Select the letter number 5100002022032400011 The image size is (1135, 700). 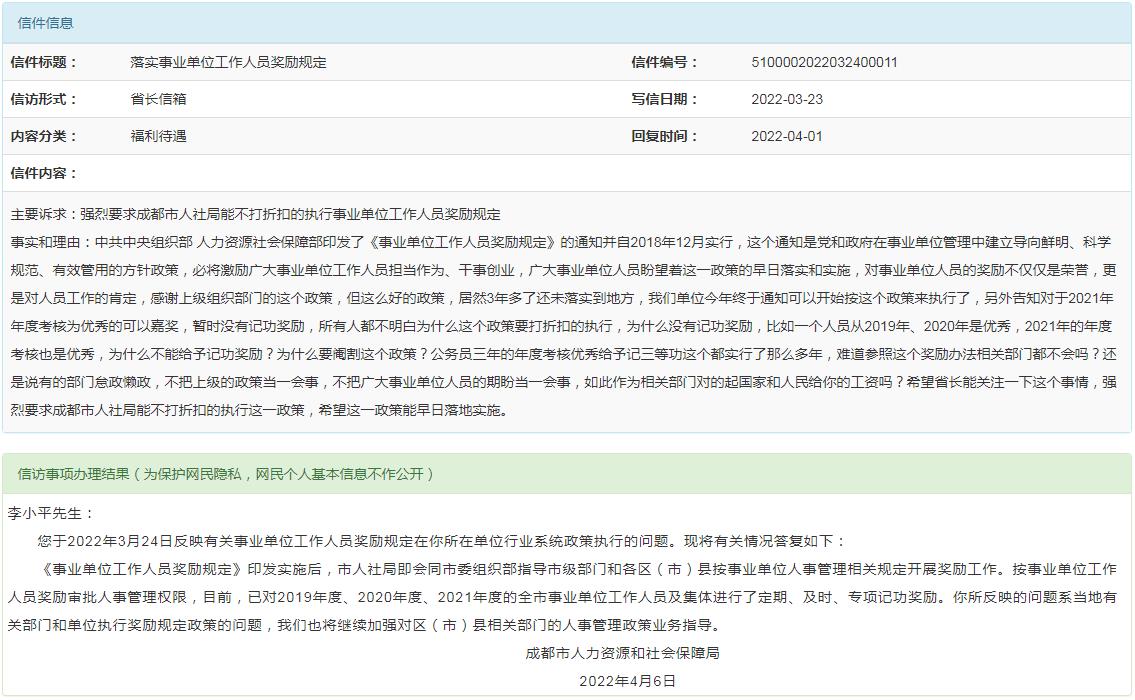(824, 62)
